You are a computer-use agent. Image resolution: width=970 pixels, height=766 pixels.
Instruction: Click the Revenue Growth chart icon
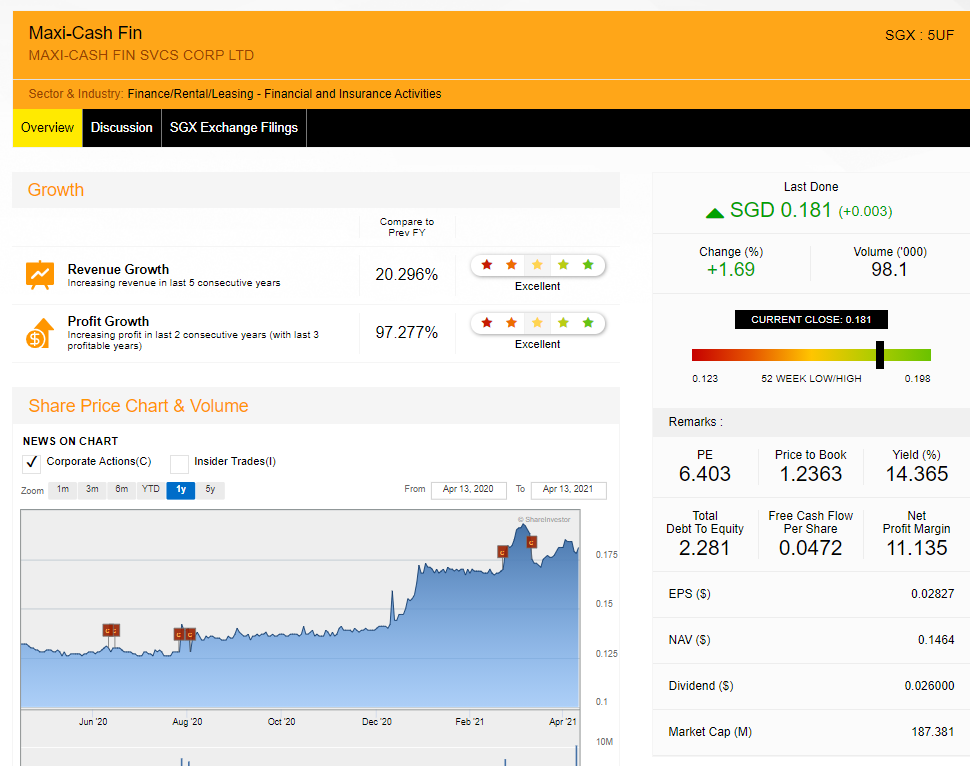point(40,275)
